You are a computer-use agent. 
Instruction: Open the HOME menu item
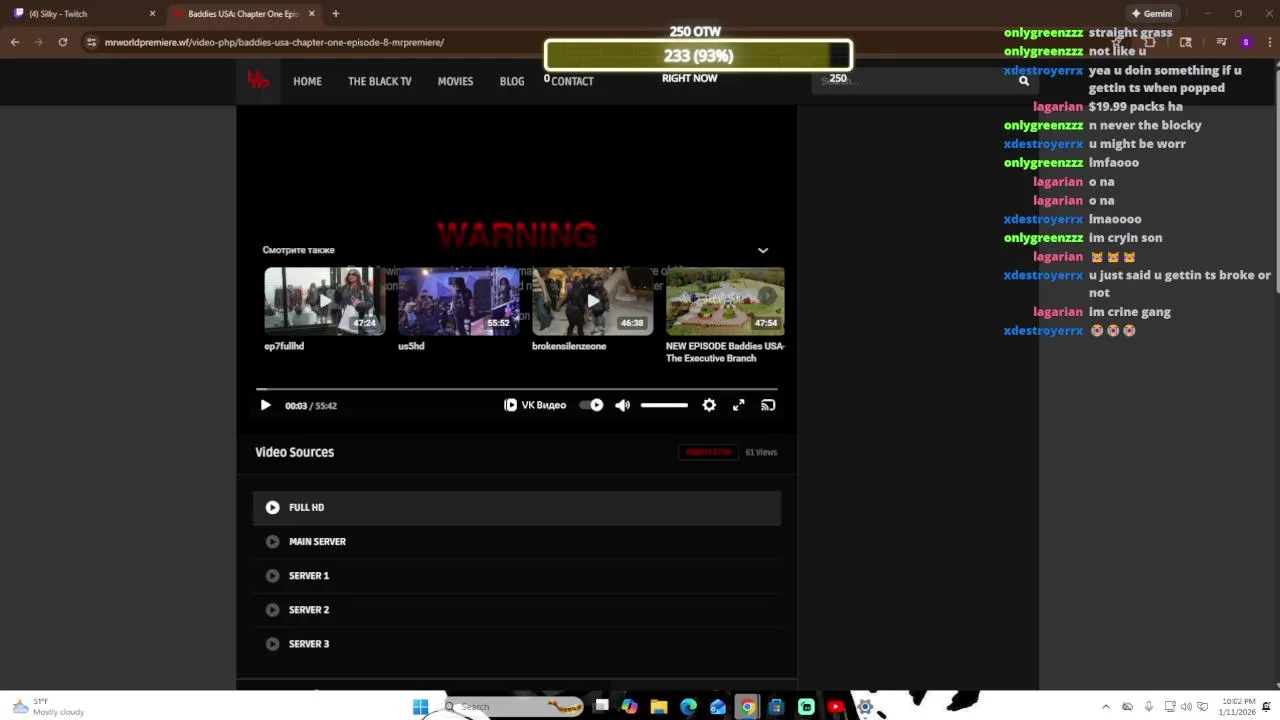[x=307, y=81]
